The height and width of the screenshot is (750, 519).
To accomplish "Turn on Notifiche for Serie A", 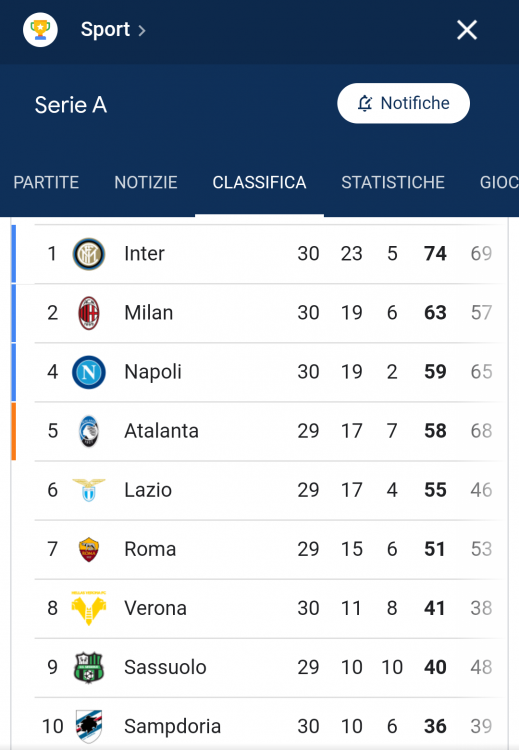I will tap(403, 103).
